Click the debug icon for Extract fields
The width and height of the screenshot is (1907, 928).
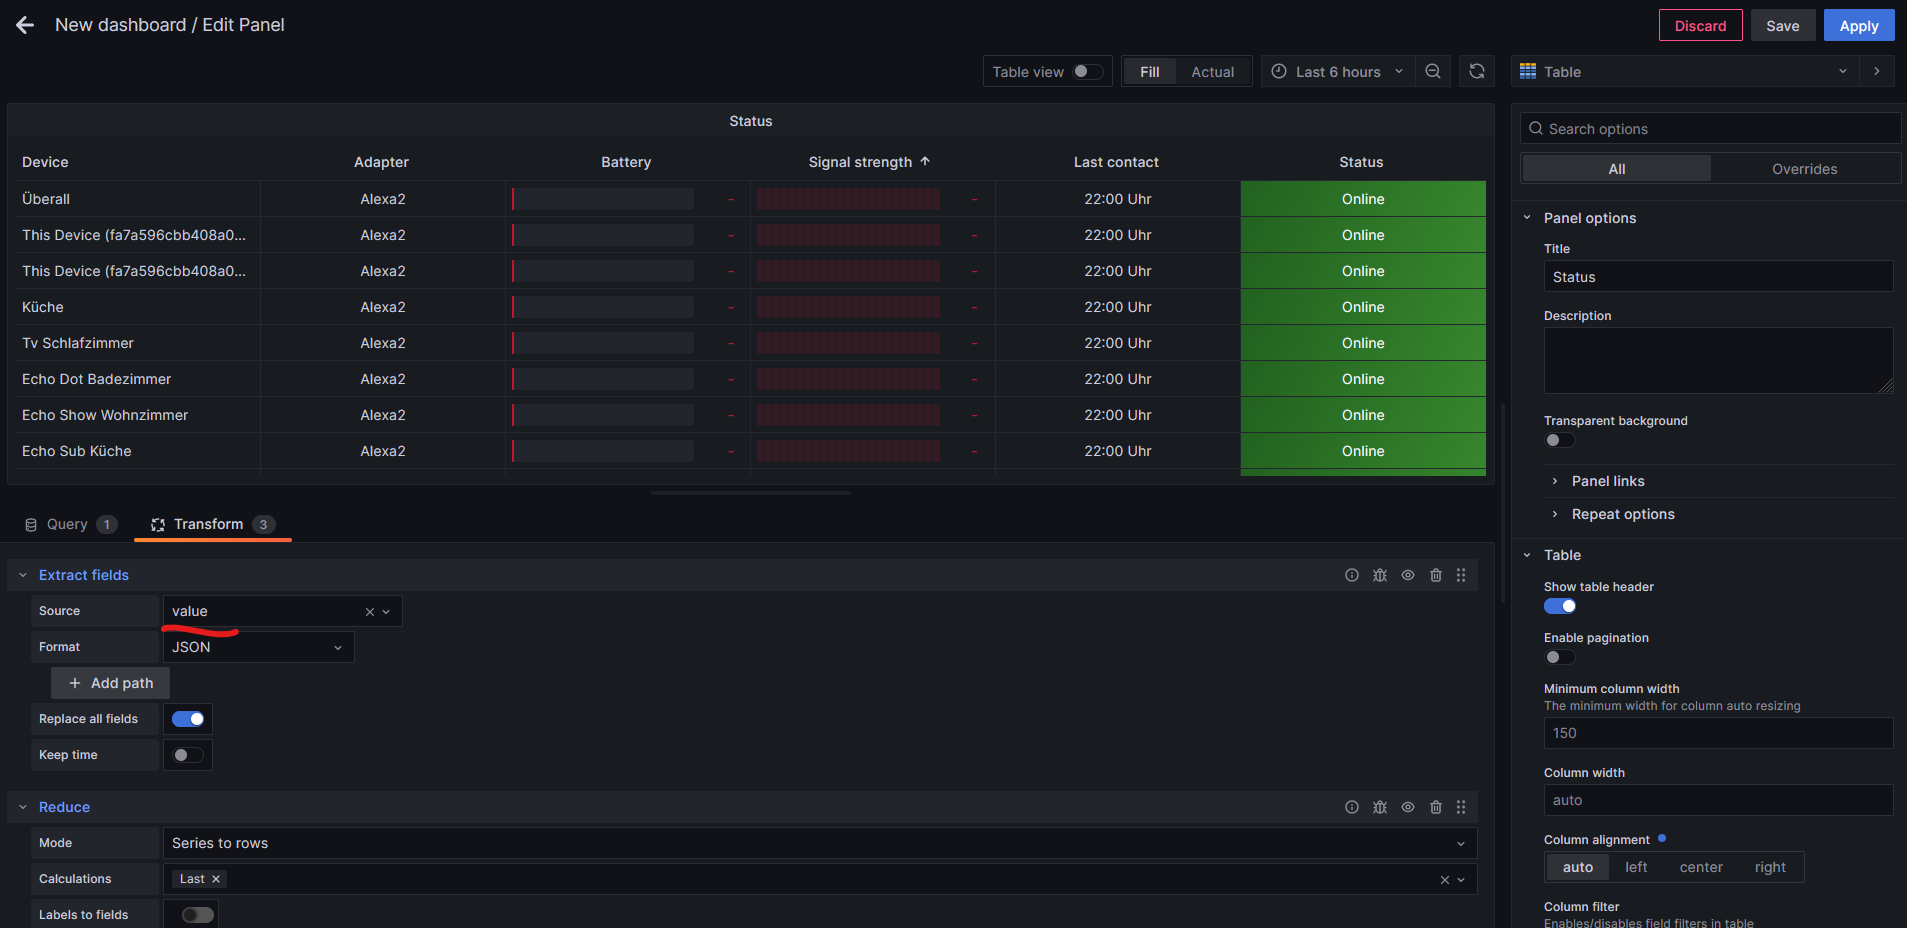point(1380,575)
